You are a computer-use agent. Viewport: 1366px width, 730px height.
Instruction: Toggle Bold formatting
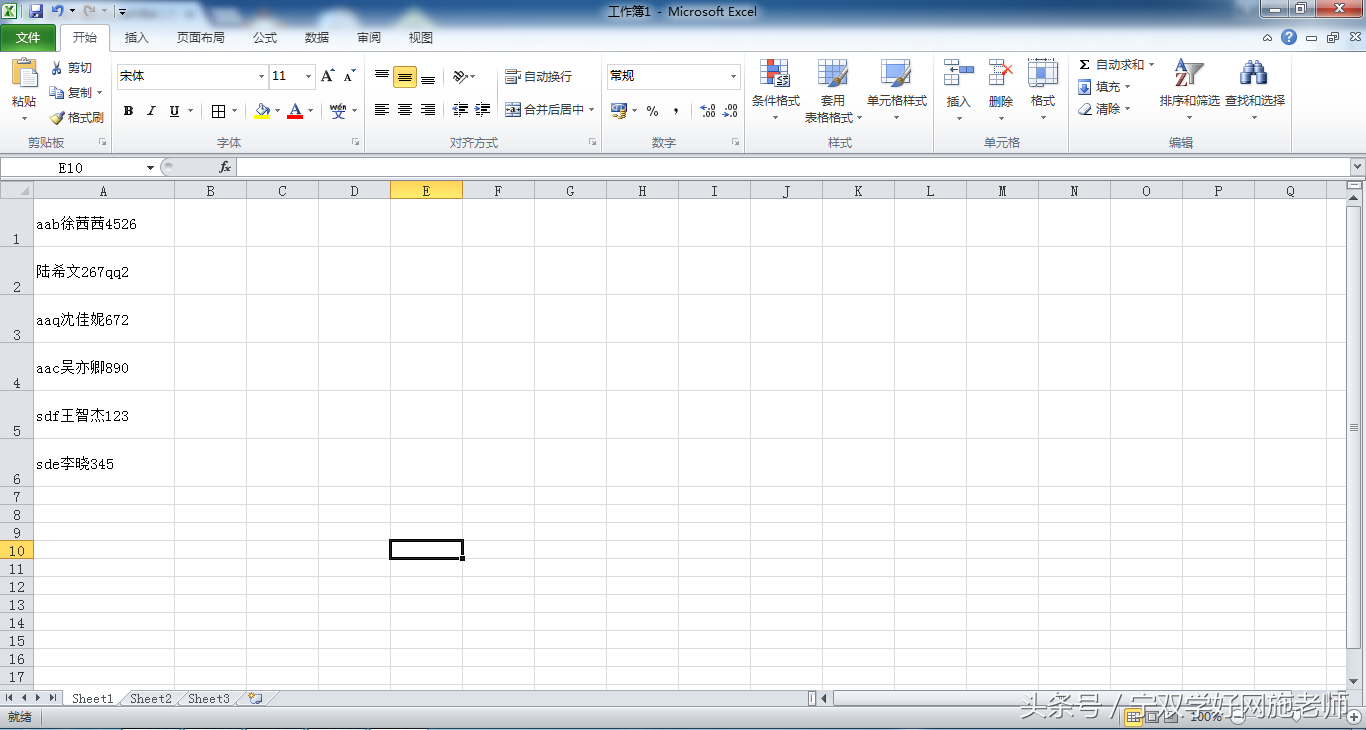pos(128,111)
